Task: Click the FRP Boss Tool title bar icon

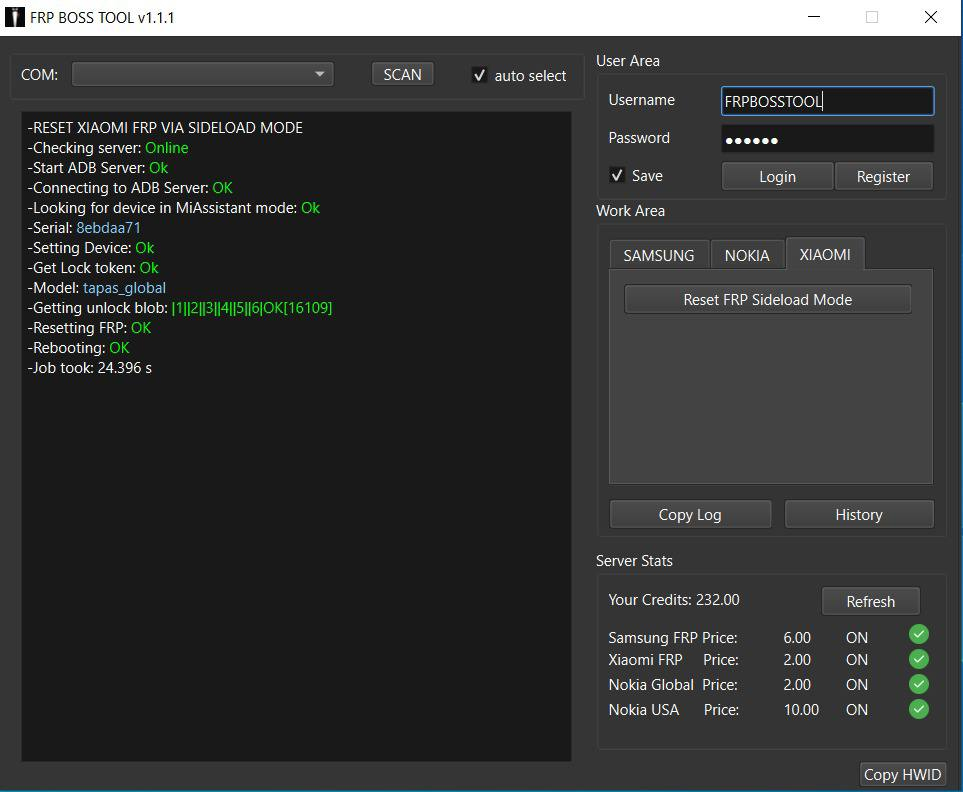Action: coord(15,17)
